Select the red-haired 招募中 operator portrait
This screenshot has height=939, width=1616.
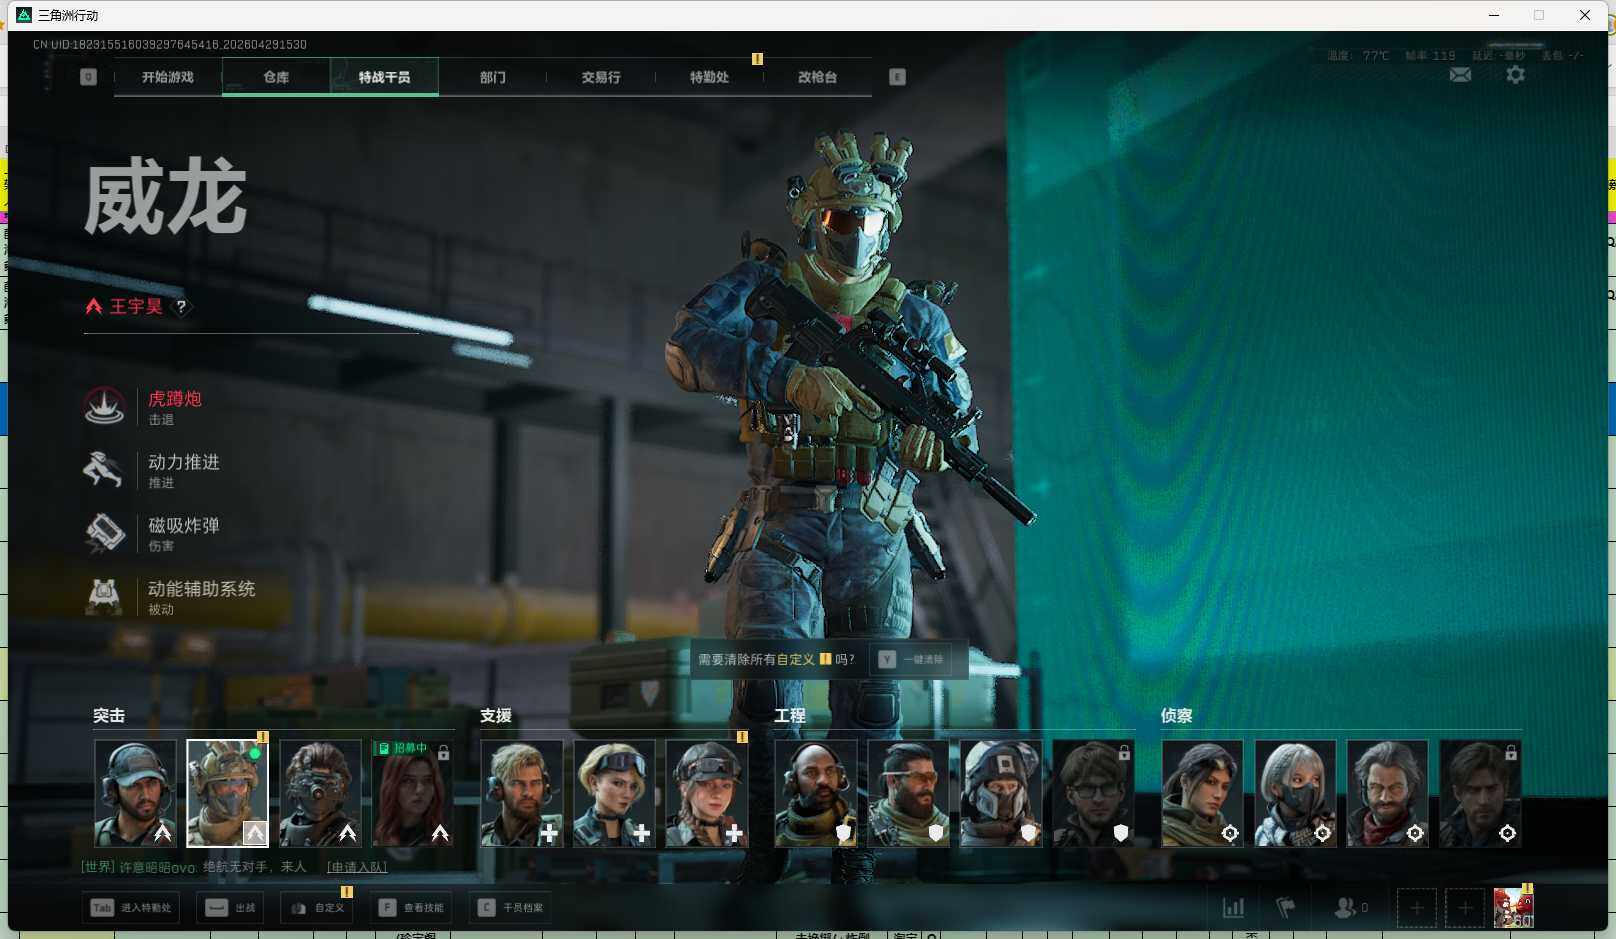click(412, 793)
